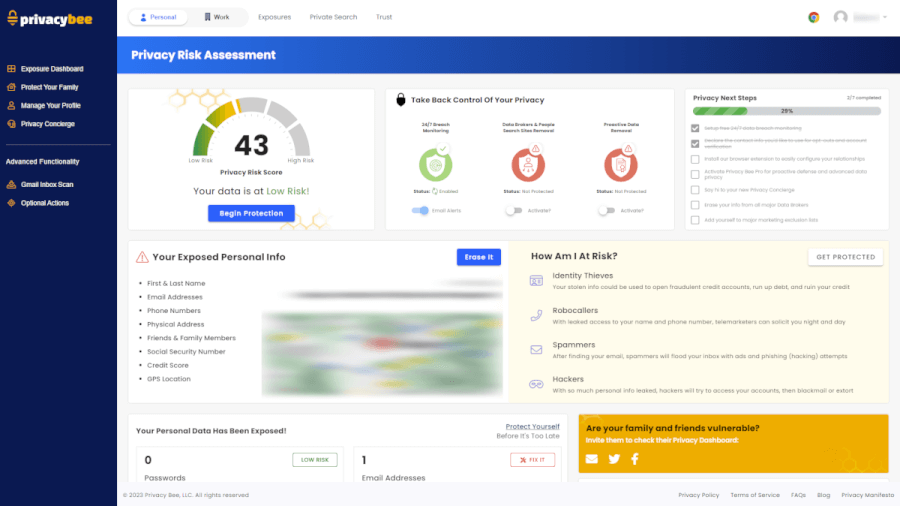Viewport: 900px width, 506px height.
Task: Open Privacy Concierge sidebar label
Action: (x=48, y=124)
